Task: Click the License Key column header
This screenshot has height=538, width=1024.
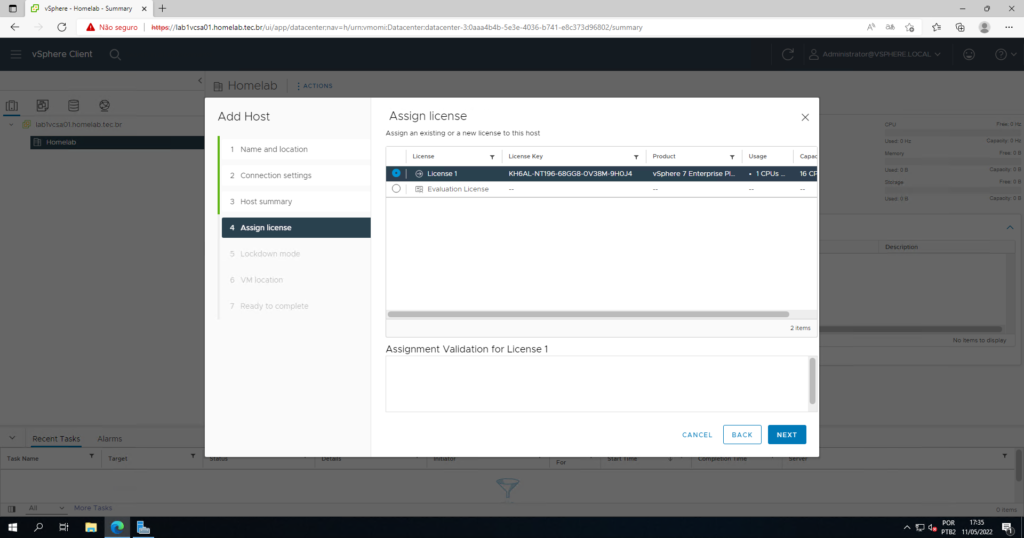Action: pos(526,157)
